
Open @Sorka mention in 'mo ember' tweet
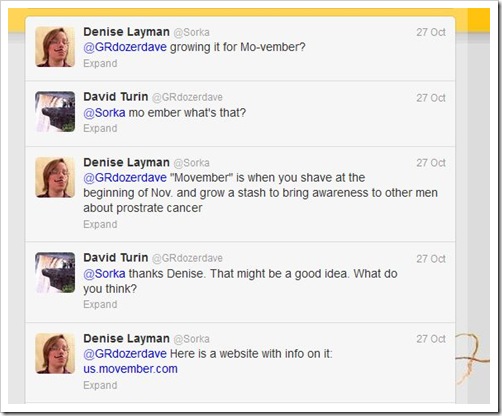[104, 113]
